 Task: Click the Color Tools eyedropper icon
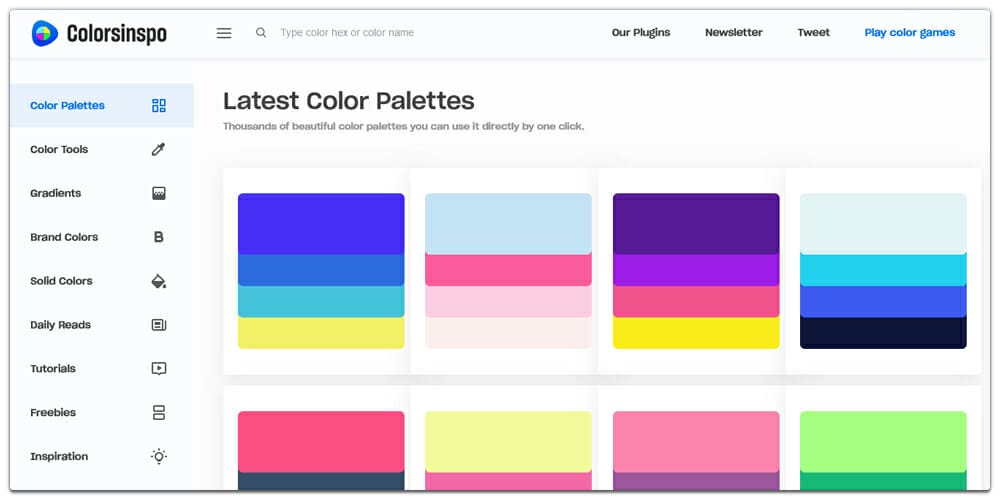coord(159,150)
